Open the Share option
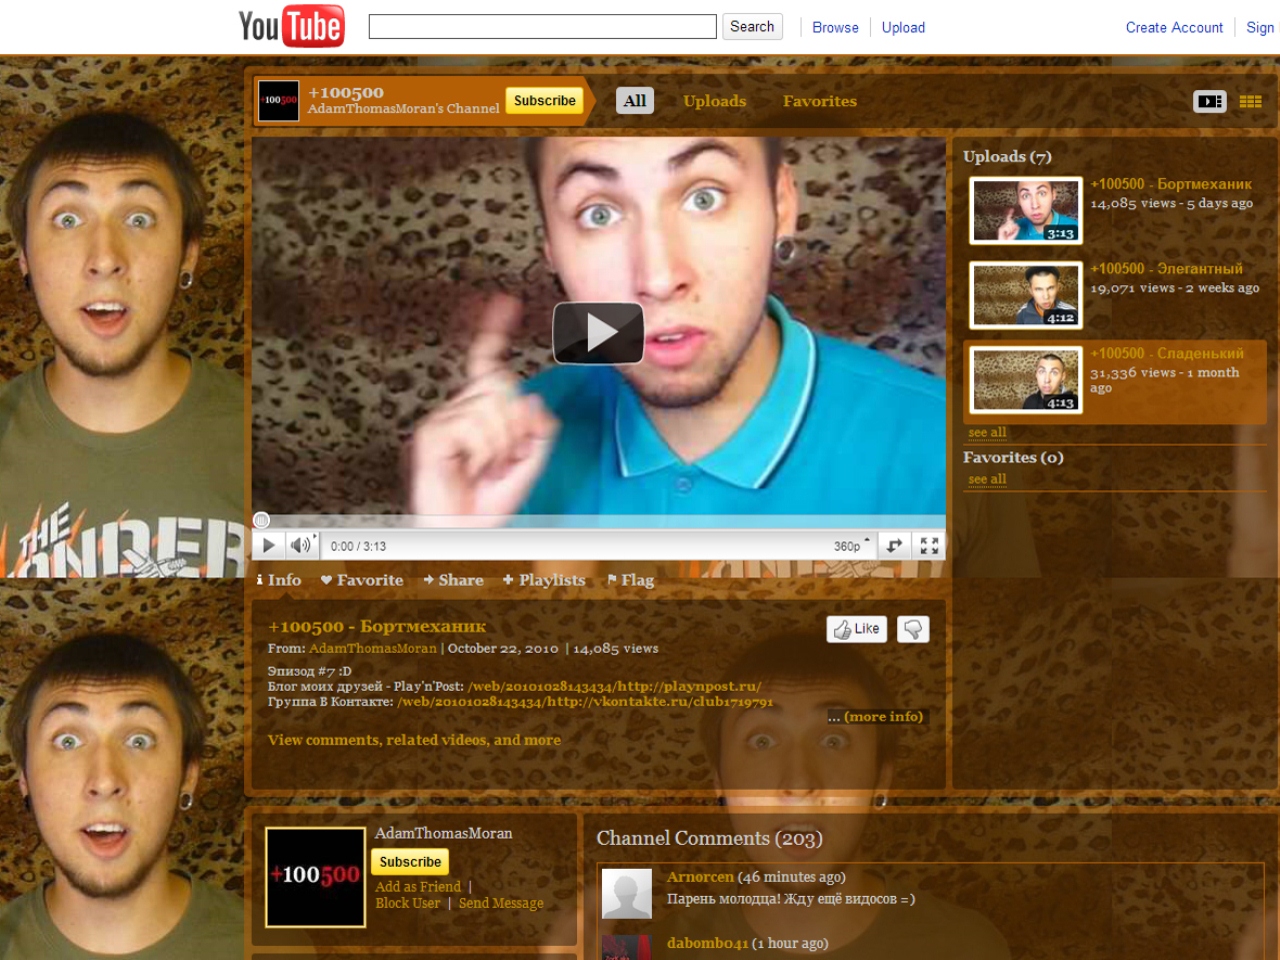 [x=453, y=580]
